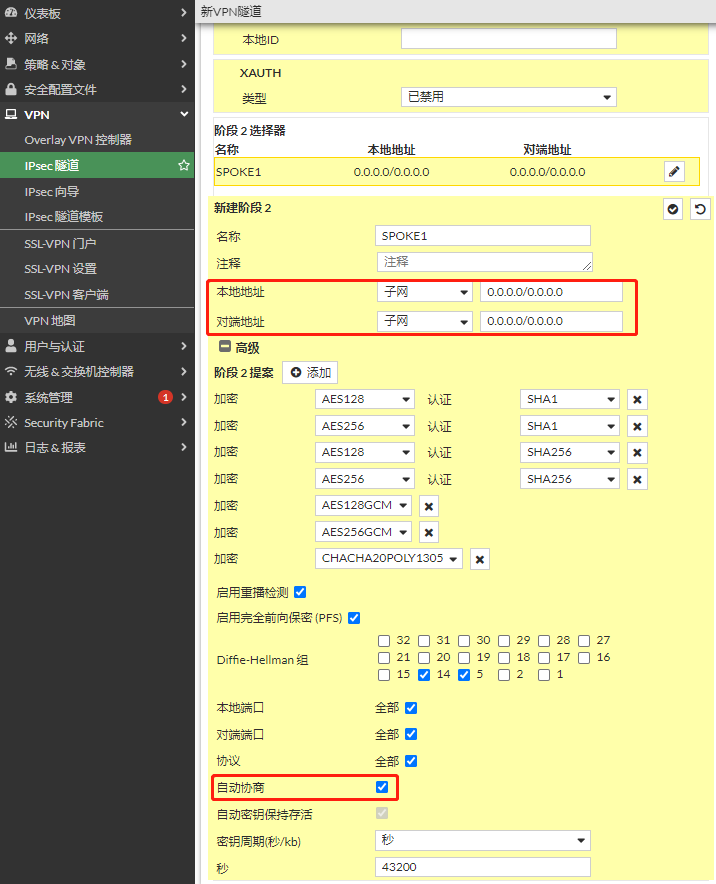Click the 本地ID input field

[508, 39]
